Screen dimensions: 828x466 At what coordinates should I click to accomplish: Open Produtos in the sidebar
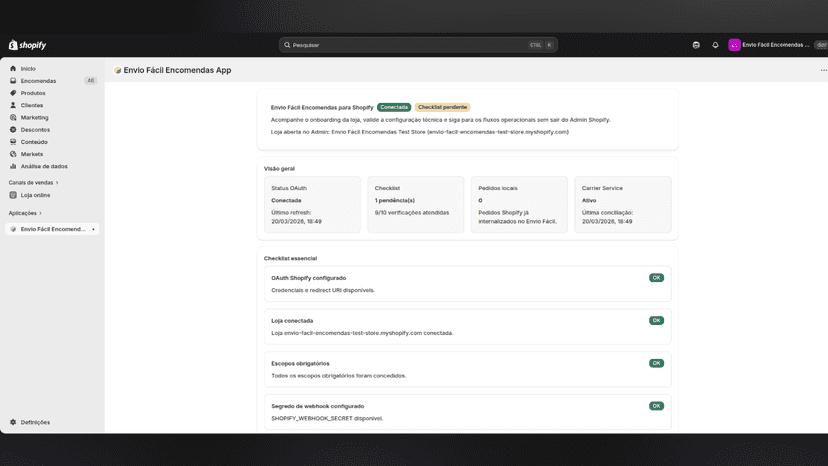click(33, 93)
